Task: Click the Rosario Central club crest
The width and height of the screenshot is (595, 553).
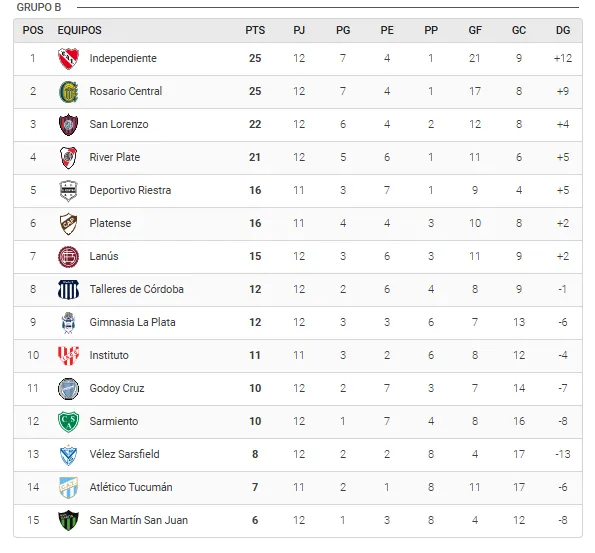Action: coord(68,91)
